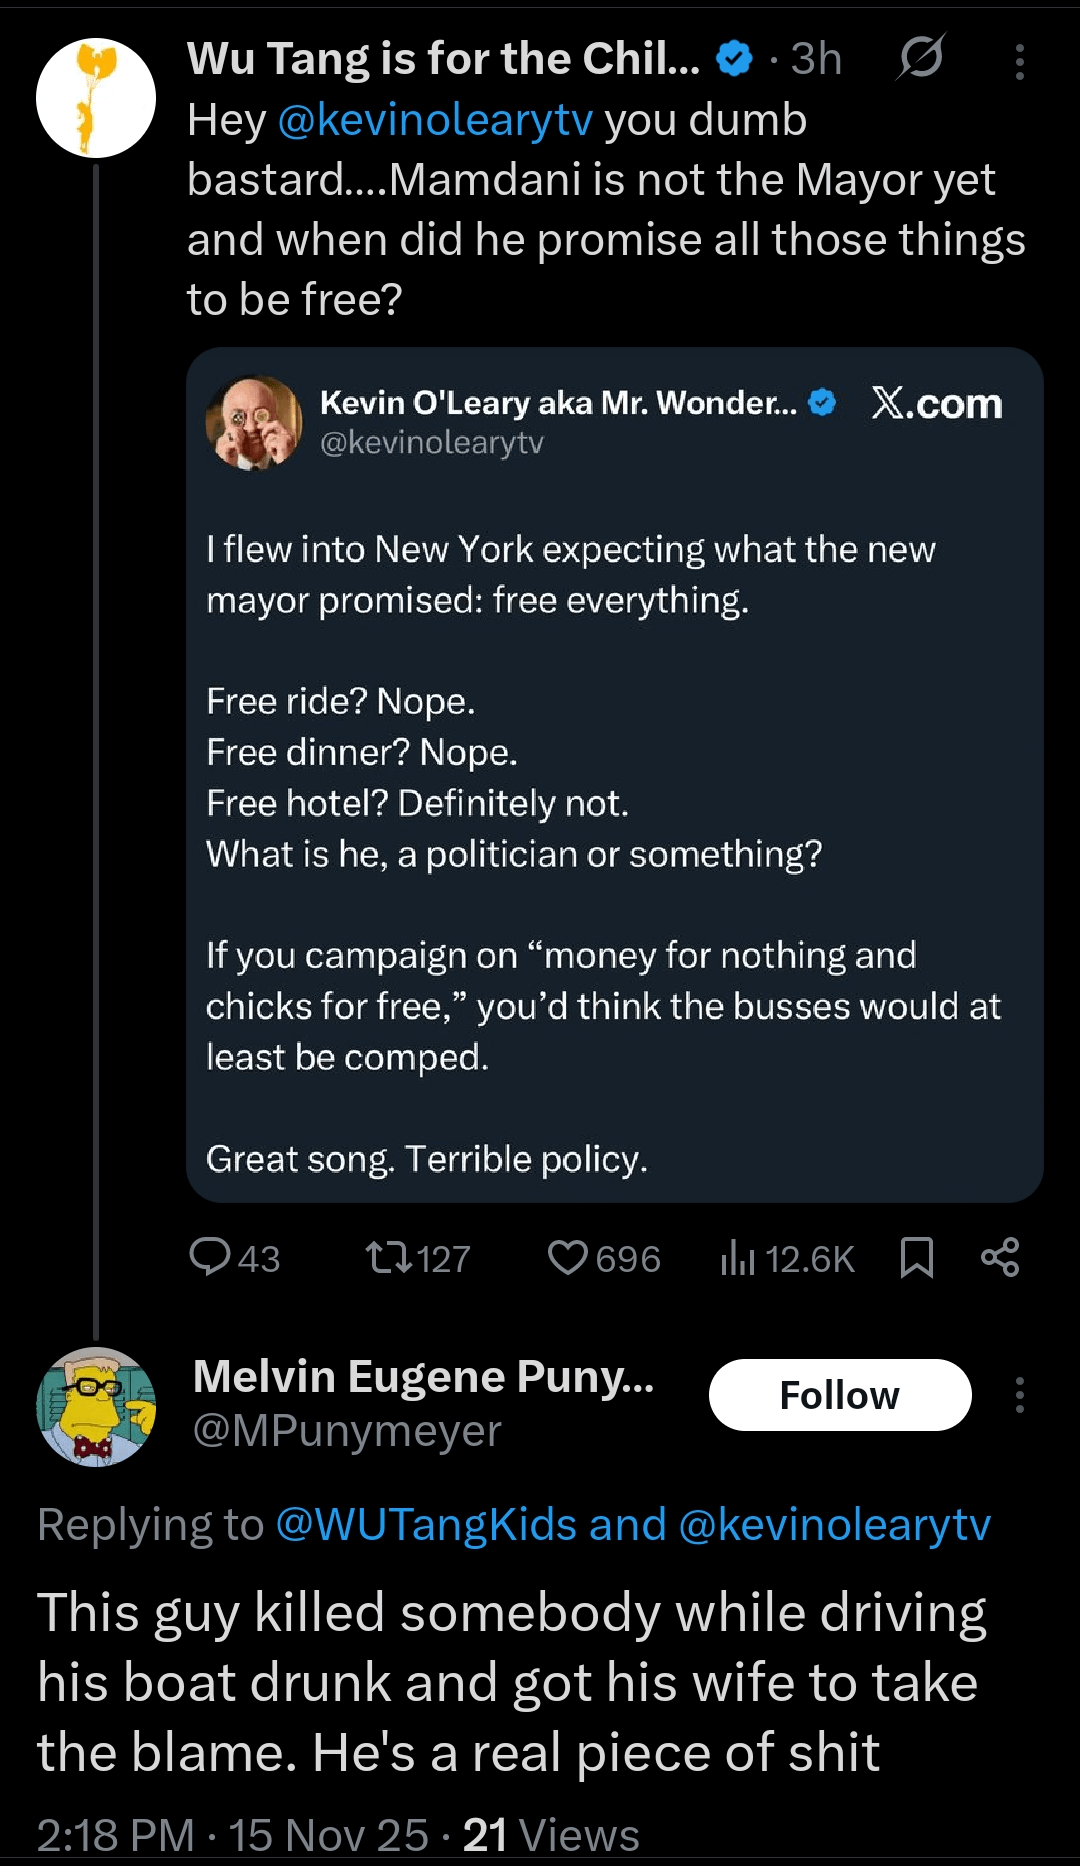Follow Melvin Eugene Punymeyer
The width and height of the screenshot is (1080, 1866).
coord(839,1395)
